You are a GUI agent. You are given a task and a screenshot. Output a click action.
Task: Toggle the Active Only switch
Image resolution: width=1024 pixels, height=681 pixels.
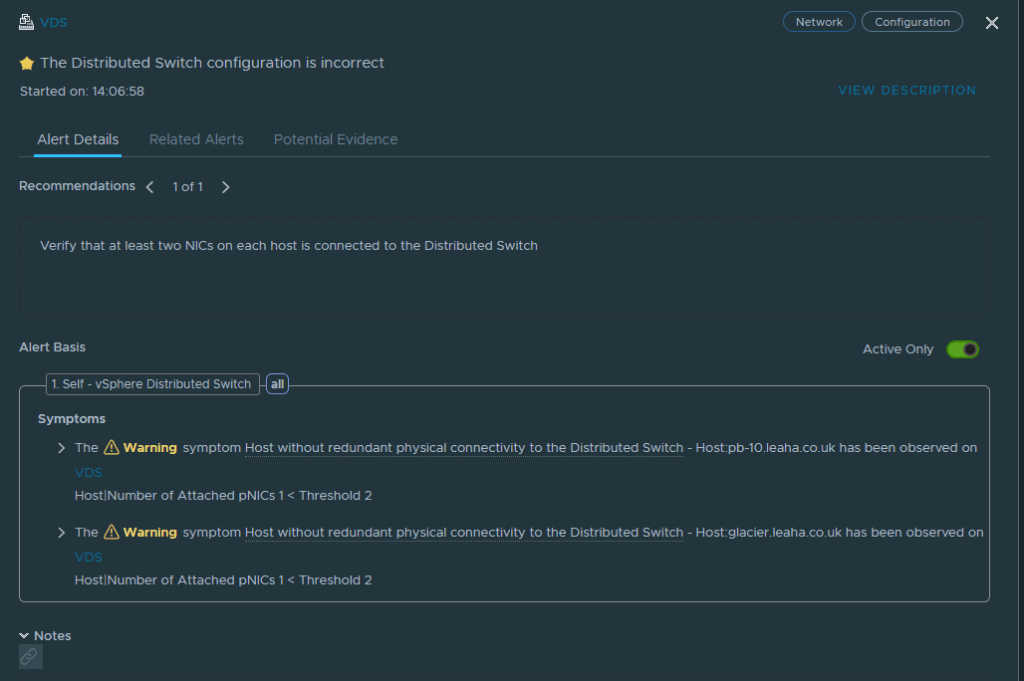(963, 349)
